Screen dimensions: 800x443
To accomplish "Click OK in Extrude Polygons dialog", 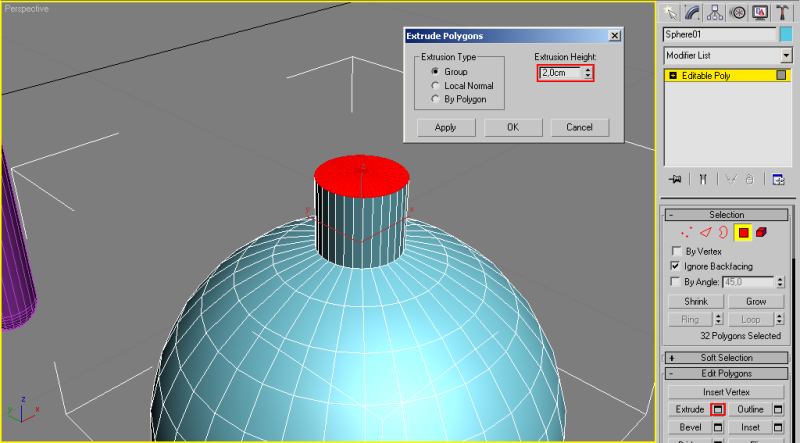I will point(513,128).
